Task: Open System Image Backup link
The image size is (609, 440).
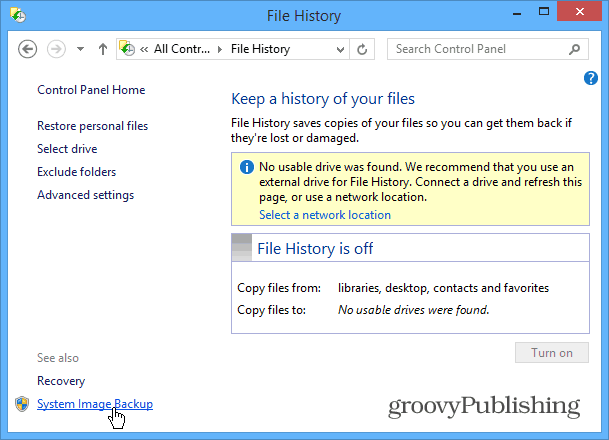Action: pos(95,404)
